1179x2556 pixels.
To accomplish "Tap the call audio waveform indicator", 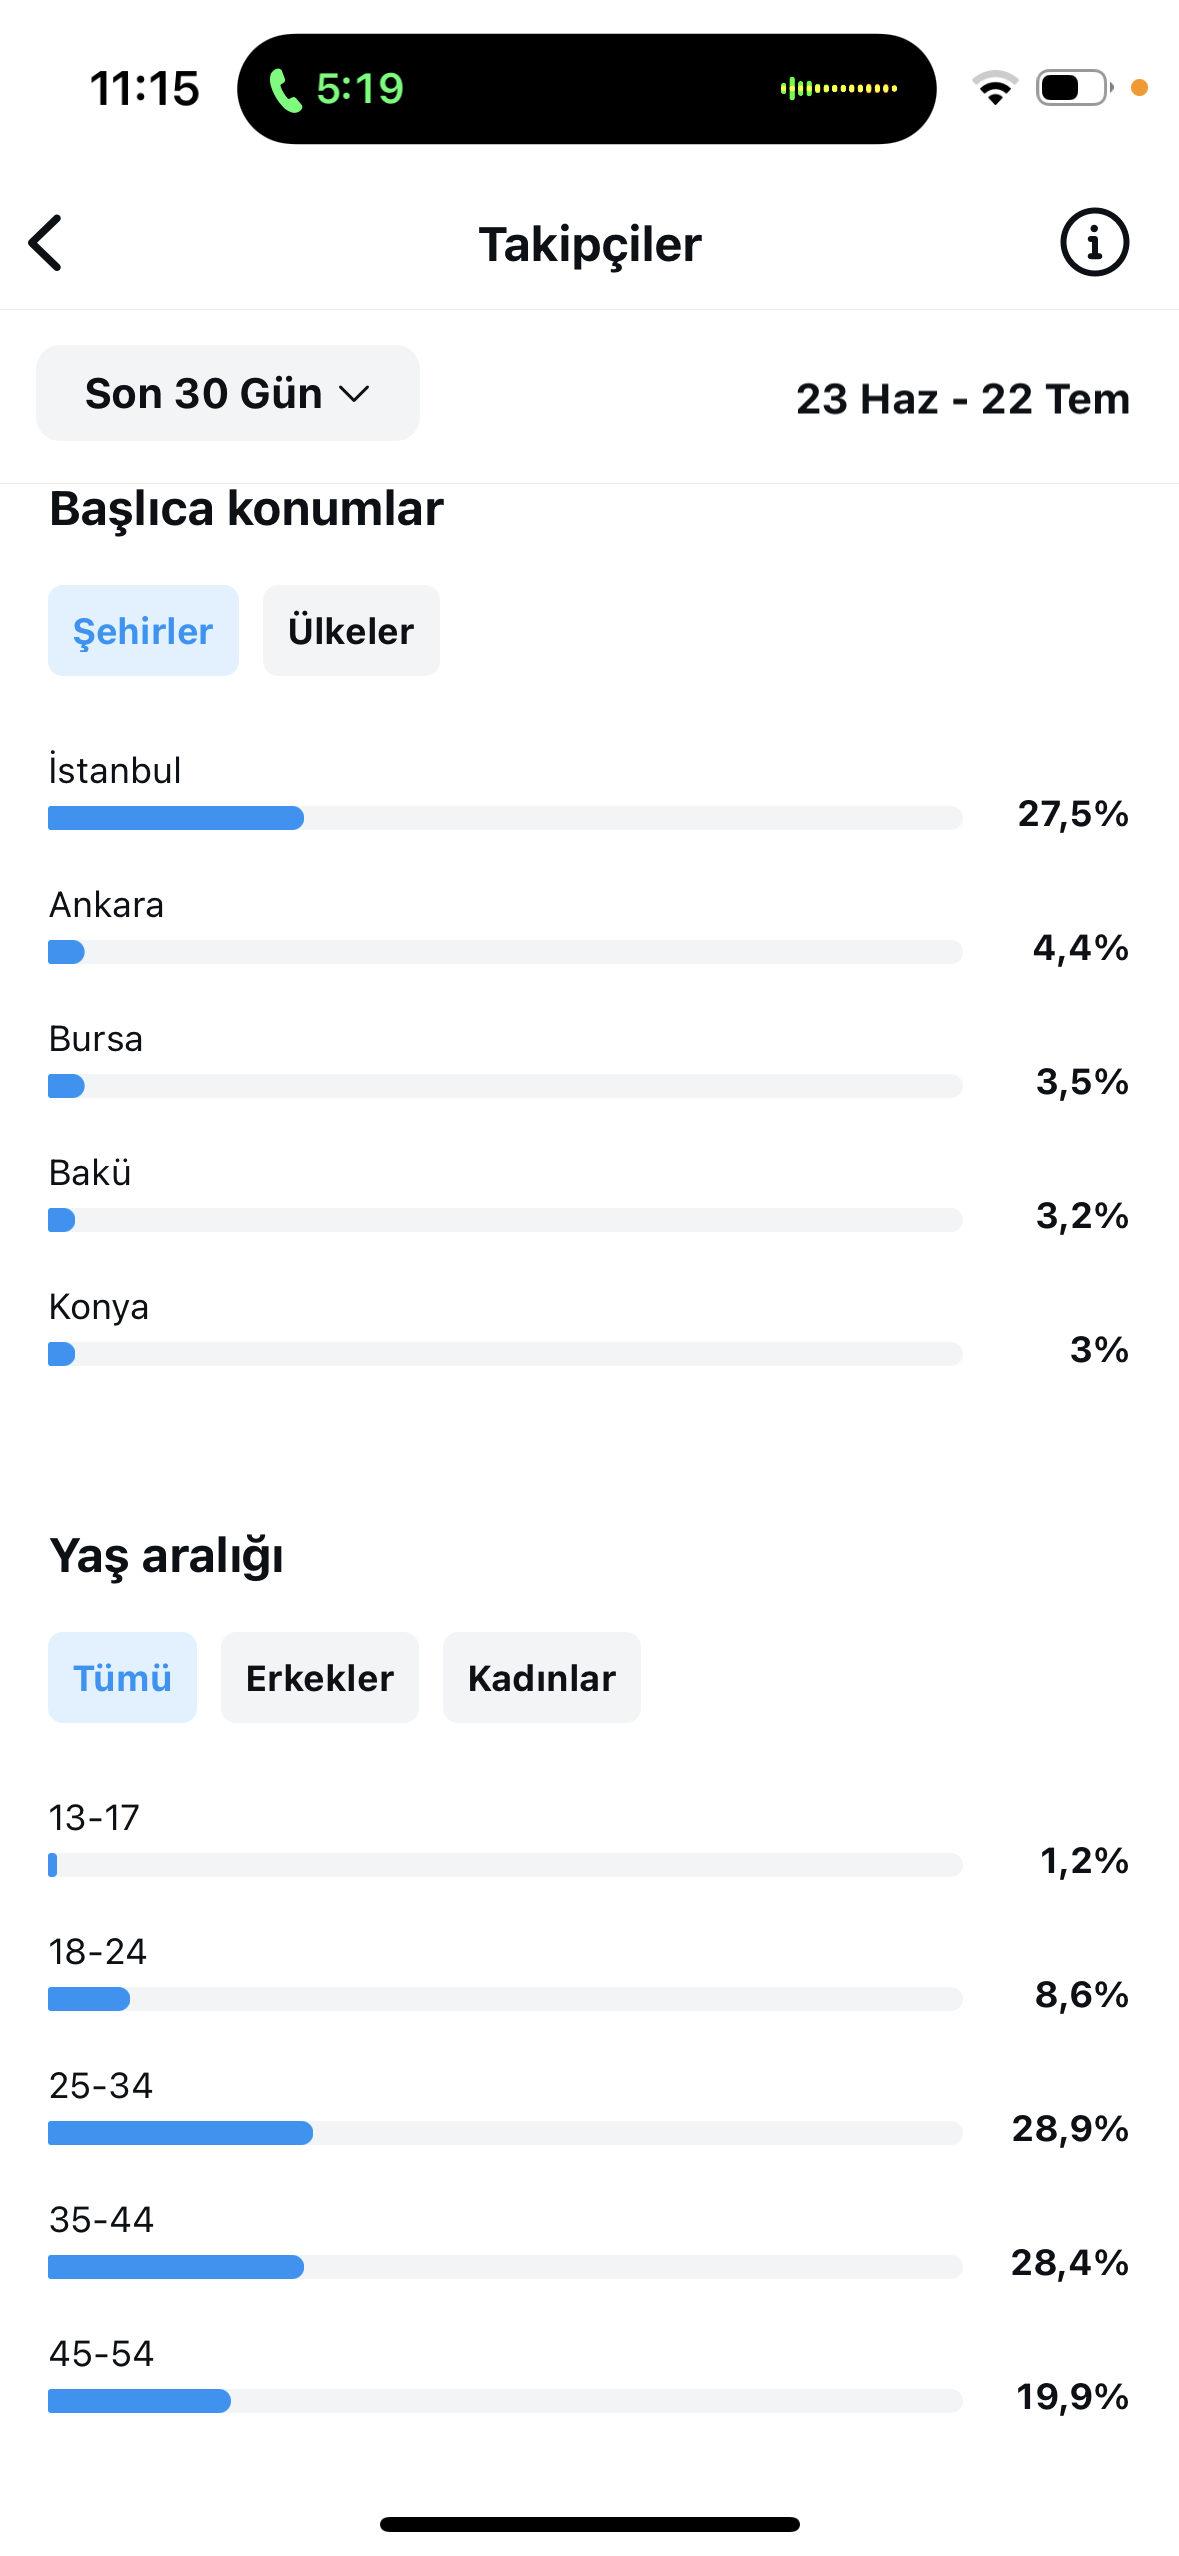I will point(839,89).
